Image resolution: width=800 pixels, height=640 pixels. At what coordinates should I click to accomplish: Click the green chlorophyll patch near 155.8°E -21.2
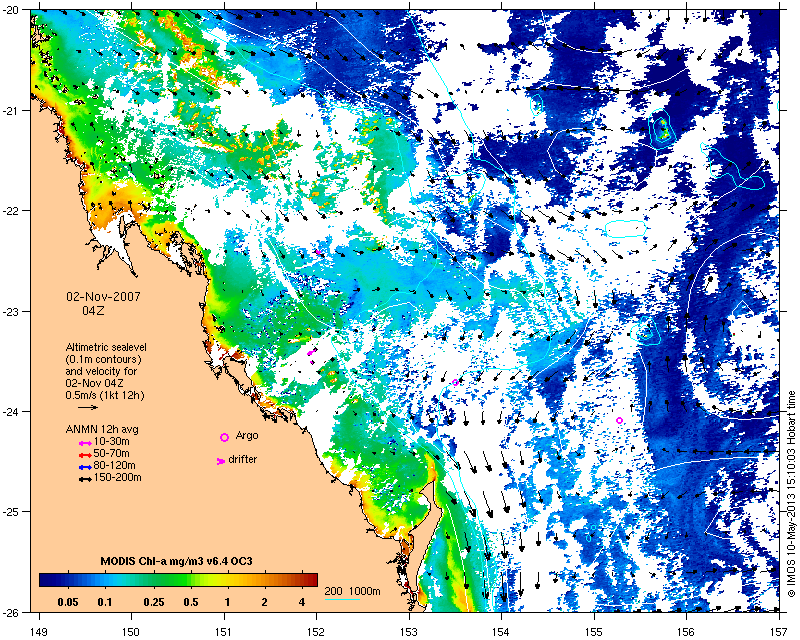point(662,129)
